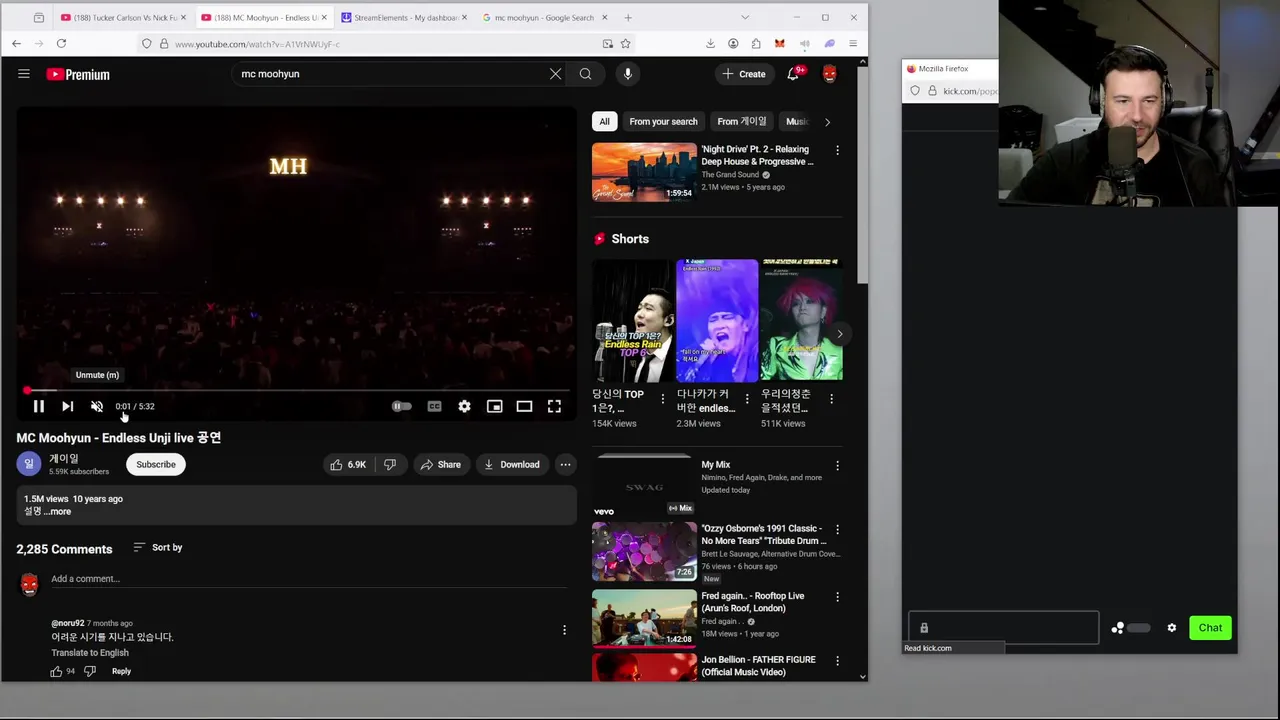The width and height of the screenshot is (1280, 720).
Task: Select the From your search chip
Action: tap(663, 121)
